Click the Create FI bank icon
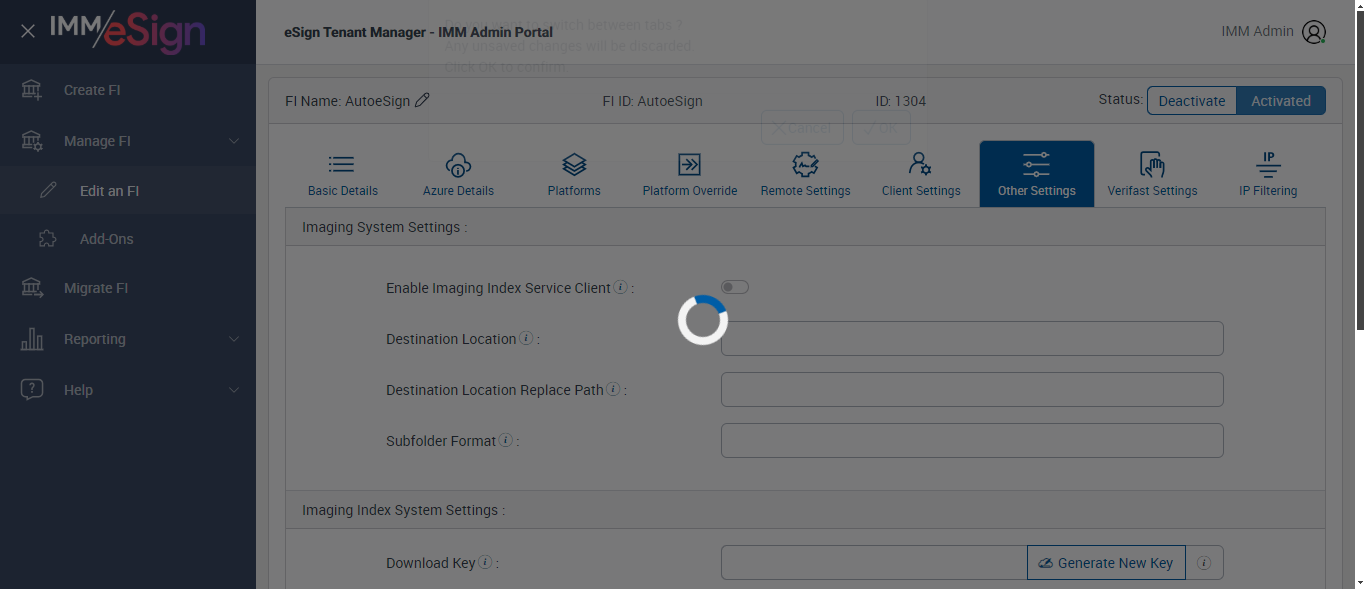This screenshot has width=1366, height=589. pos(32,90)
